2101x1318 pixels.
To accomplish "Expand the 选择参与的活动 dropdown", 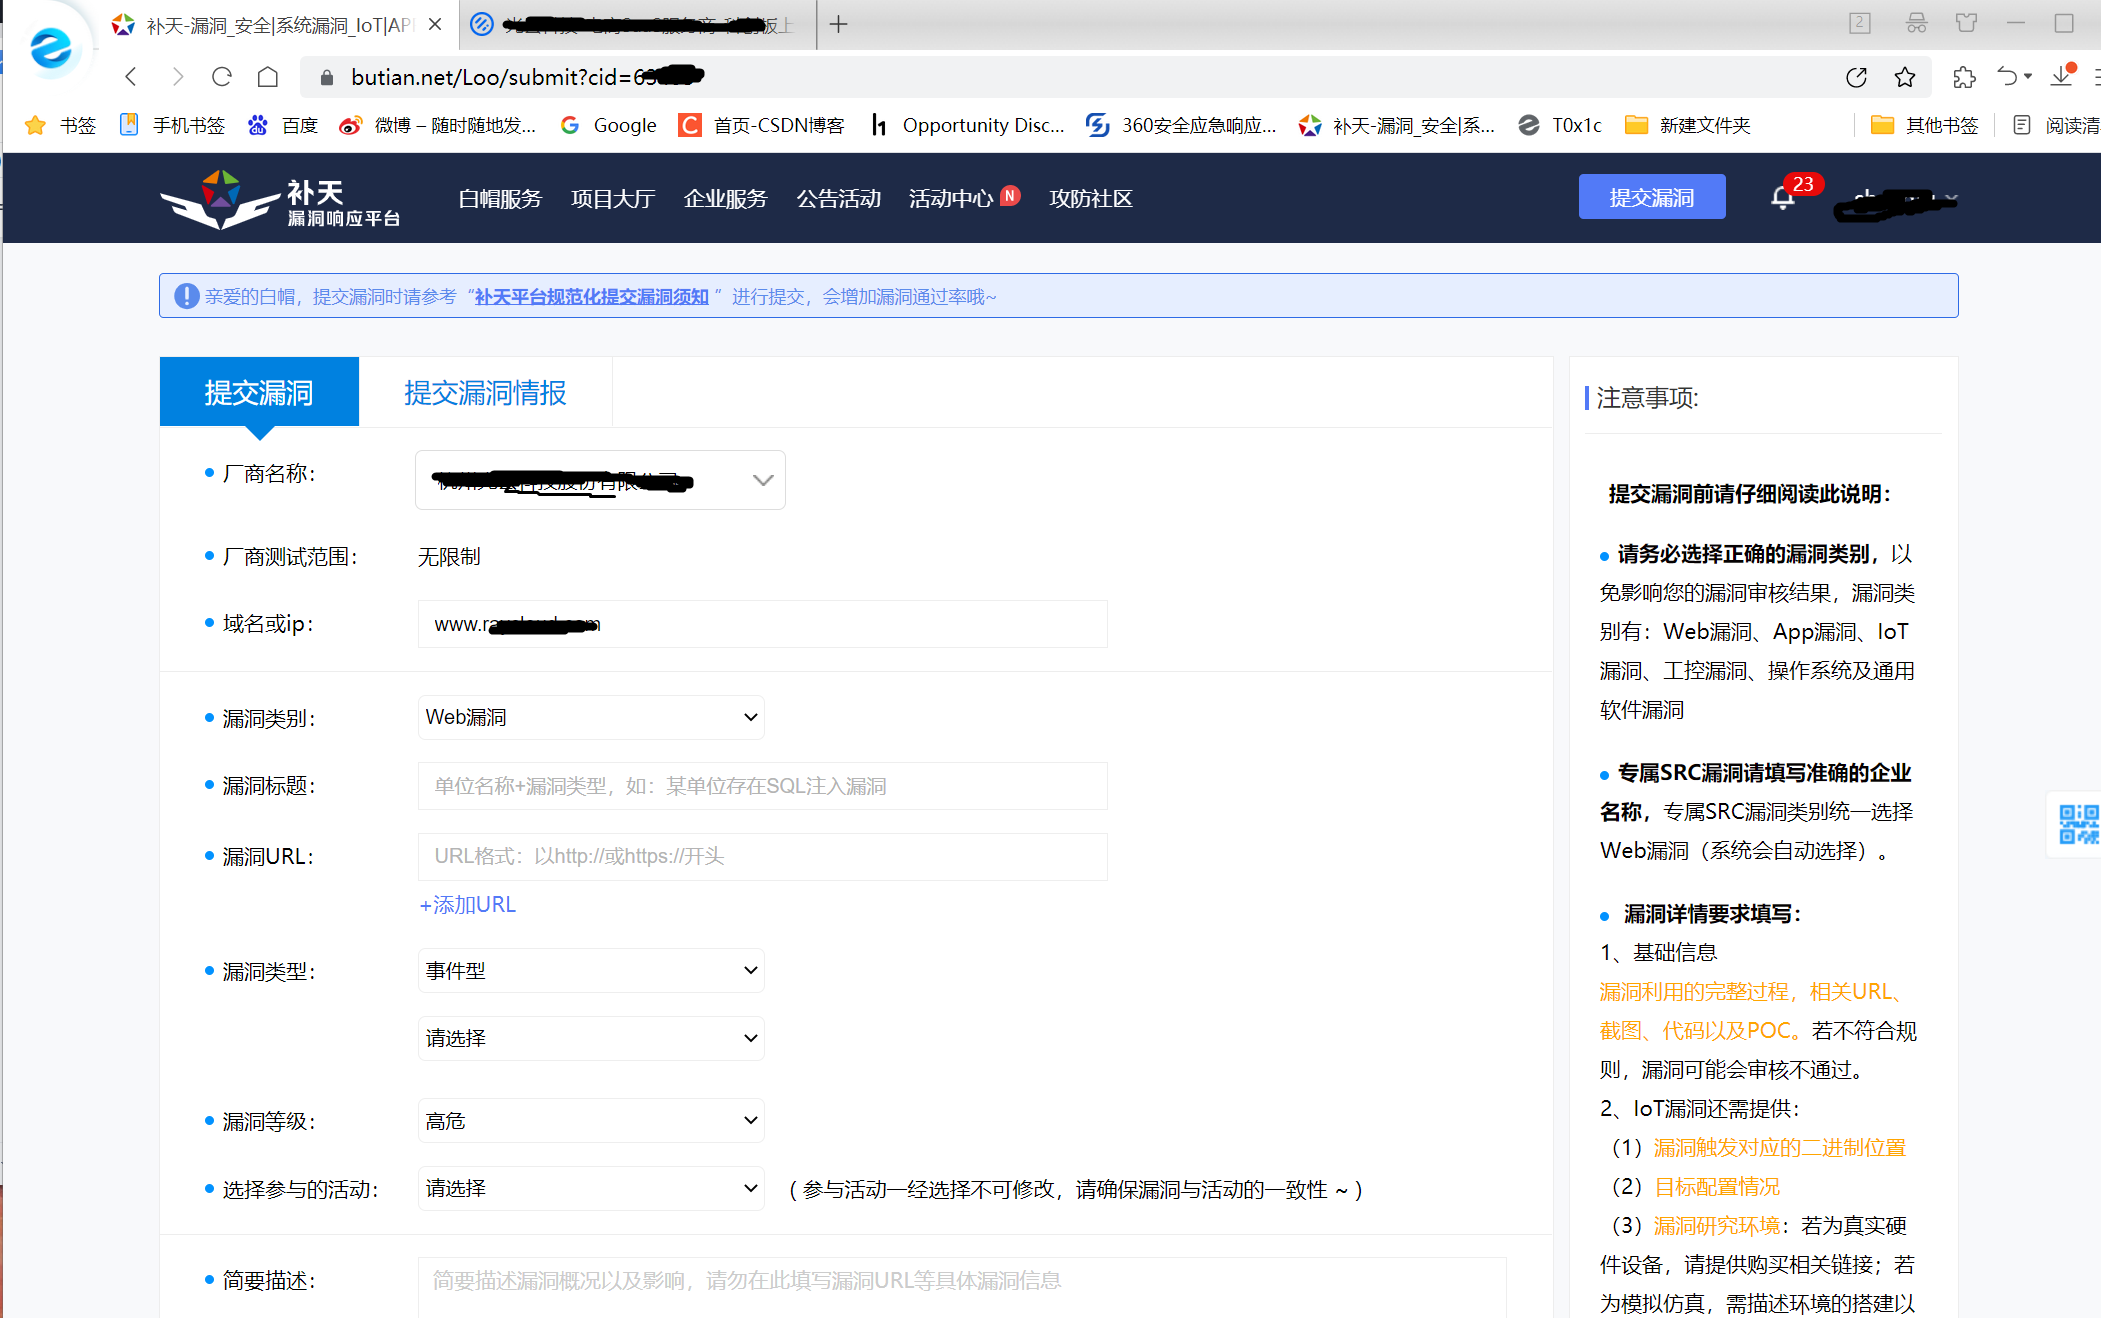I will coord(591,1188).
